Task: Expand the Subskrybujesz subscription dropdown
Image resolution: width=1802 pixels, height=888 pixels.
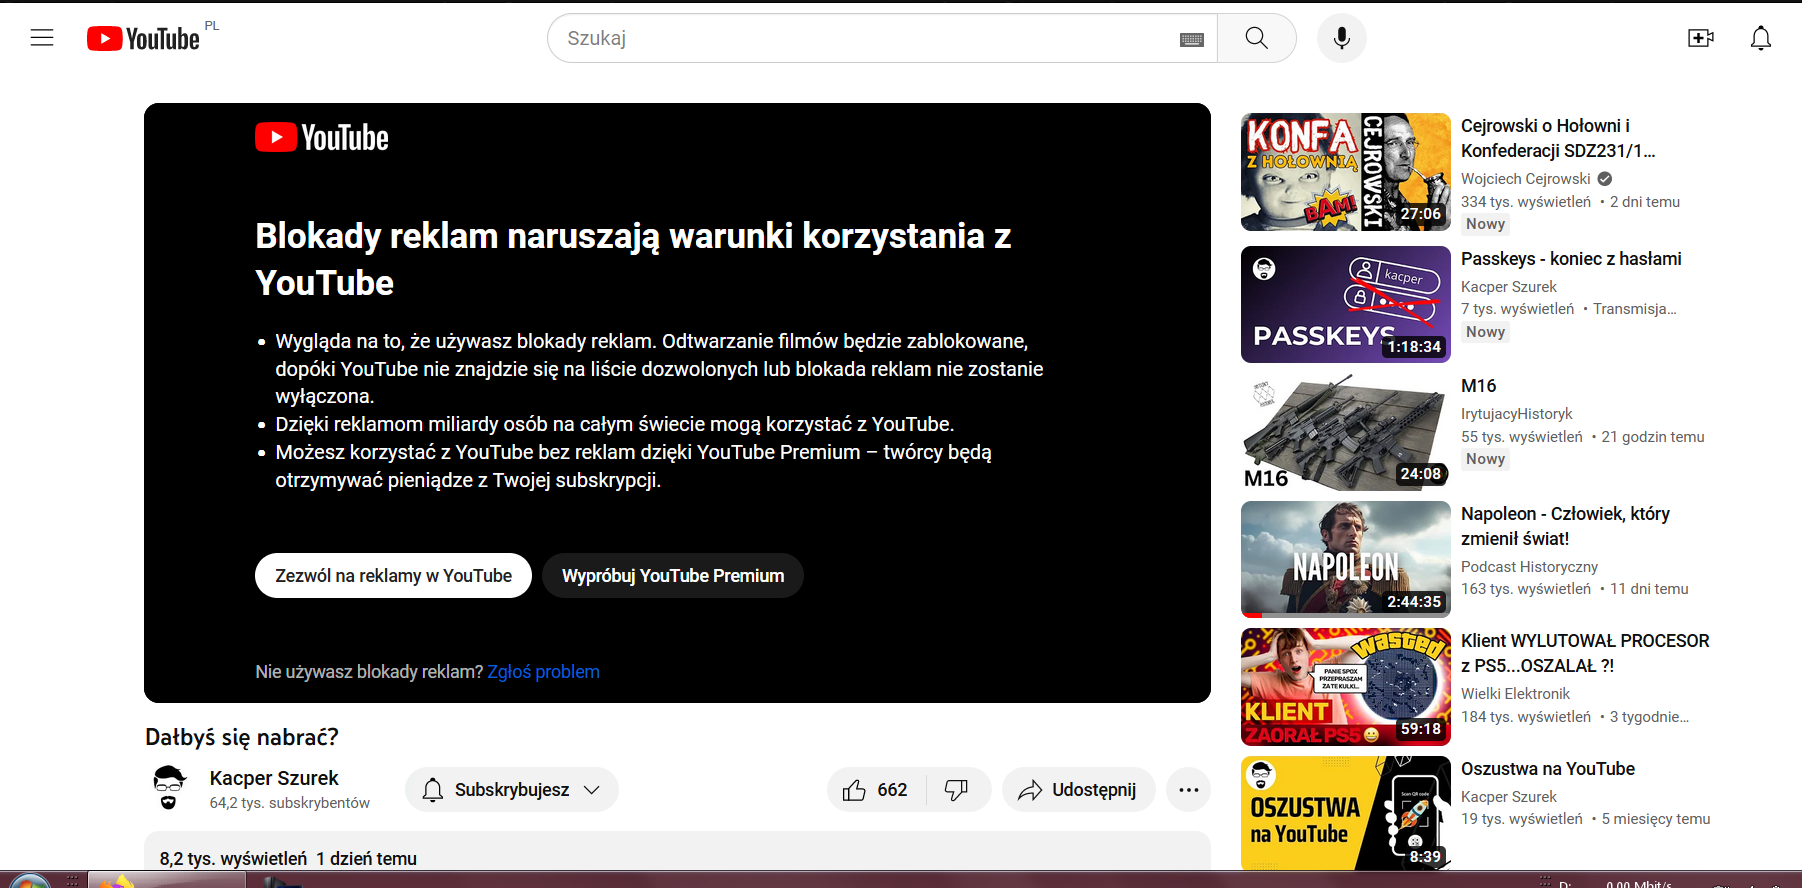Action: (512, 790)
